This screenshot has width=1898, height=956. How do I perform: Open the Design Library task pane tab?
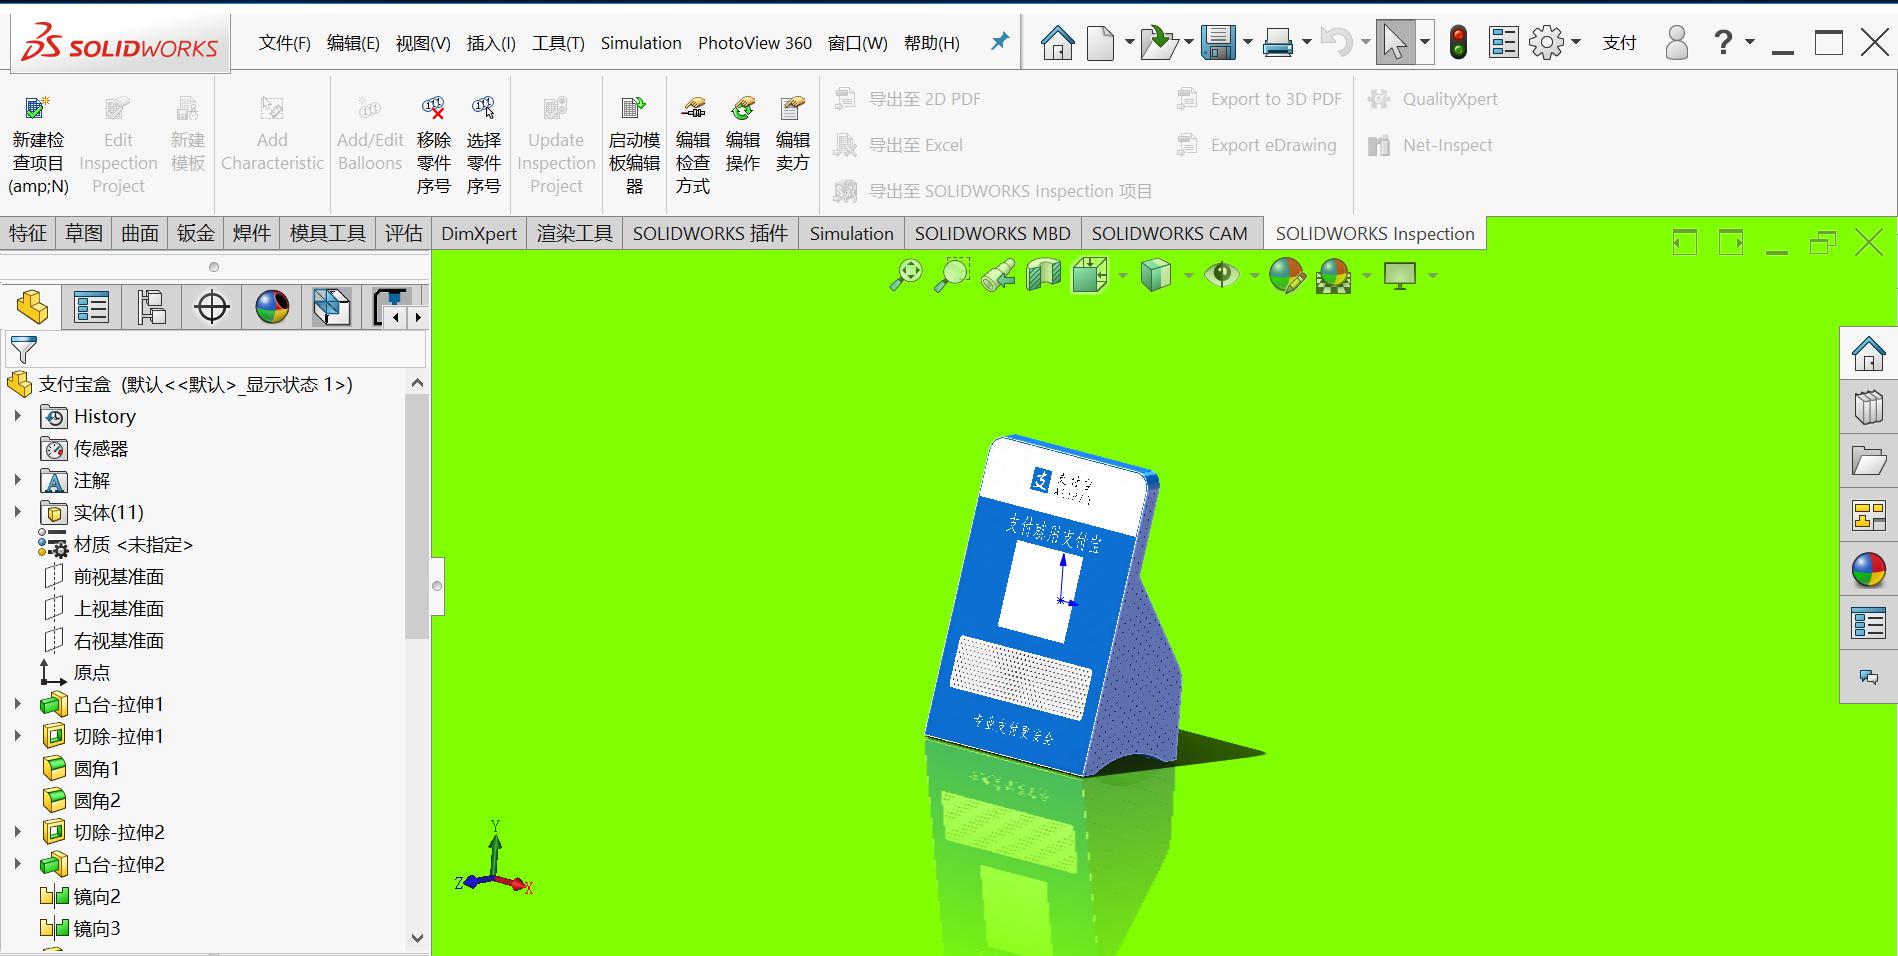(1868, 408)
